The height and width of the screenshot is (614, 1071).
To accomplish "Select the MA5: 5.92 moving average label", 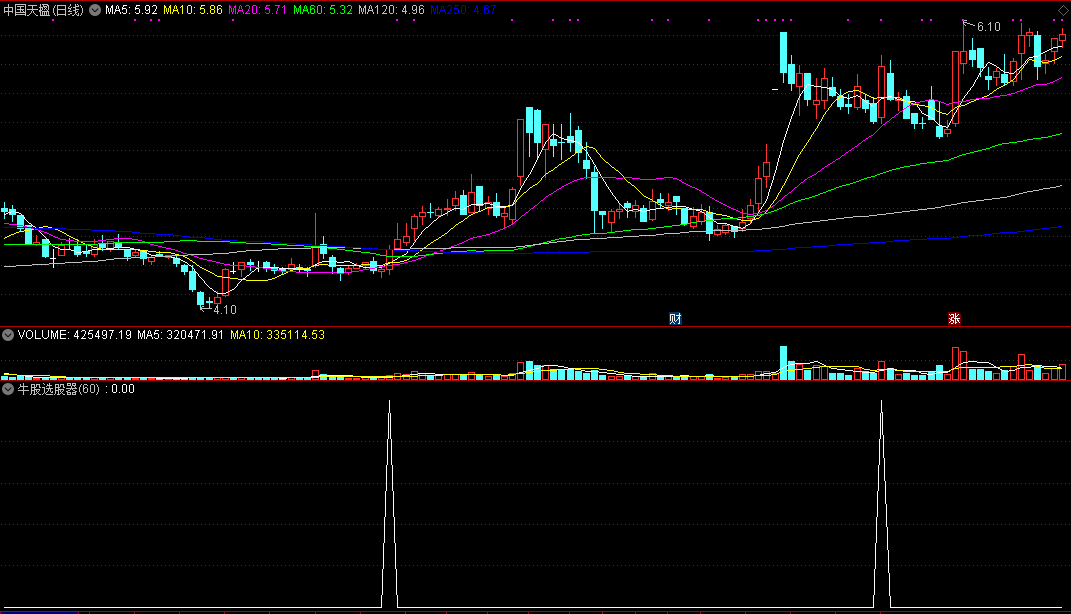I will click(x=131, y=10).
